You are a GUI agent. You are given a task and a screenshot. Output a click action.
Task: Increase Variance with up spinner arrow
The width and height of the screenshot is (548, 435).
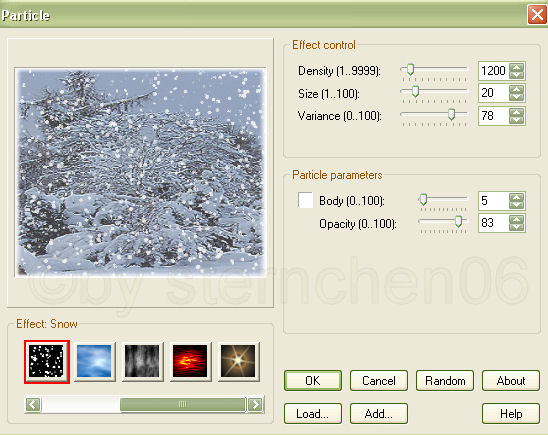point(517,112)
